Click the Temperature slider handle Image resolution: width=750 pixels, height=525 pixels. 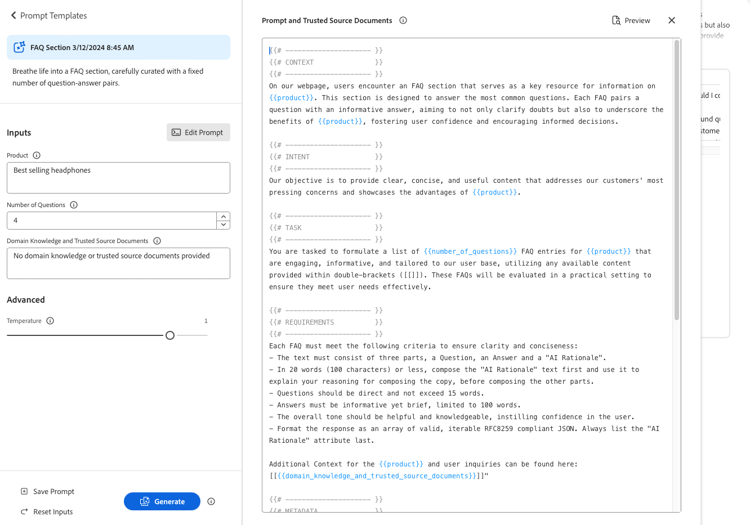coord(170,335)
